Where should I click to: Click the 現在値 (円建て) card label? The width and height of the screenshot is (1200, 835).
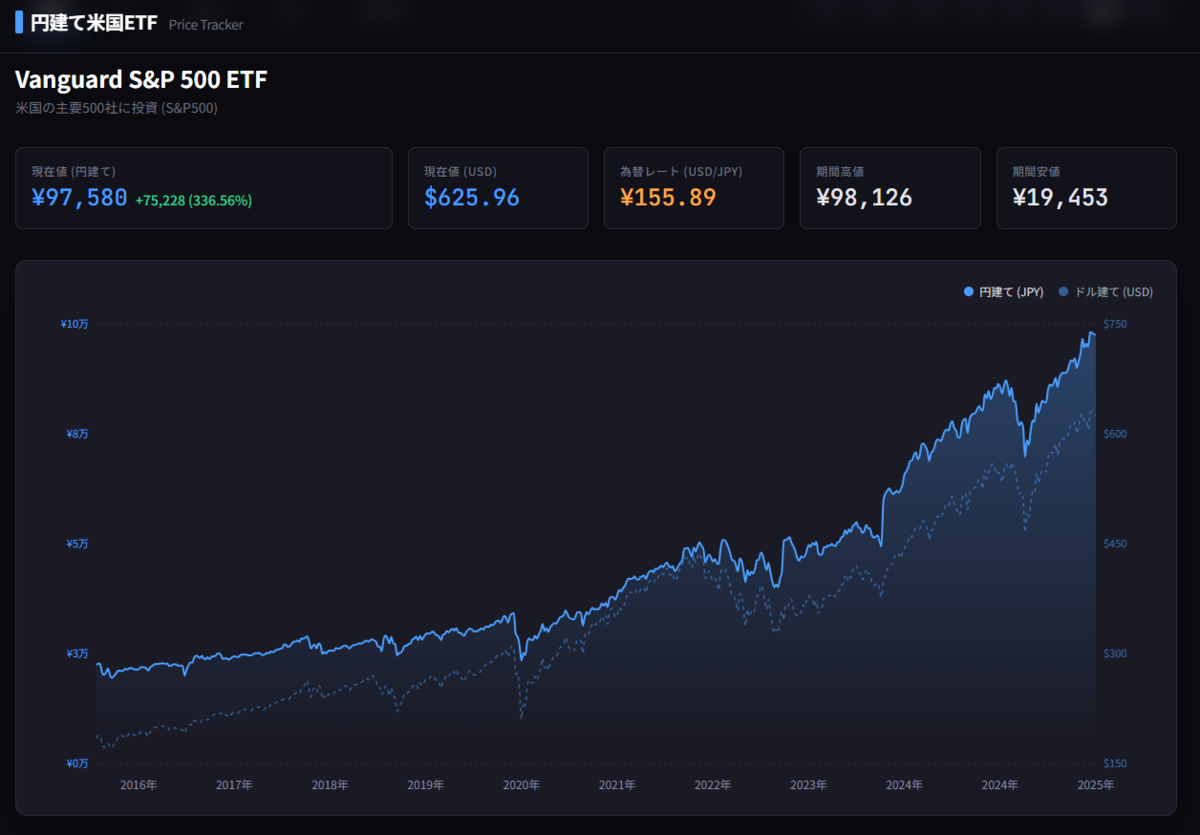coord(73,172)
